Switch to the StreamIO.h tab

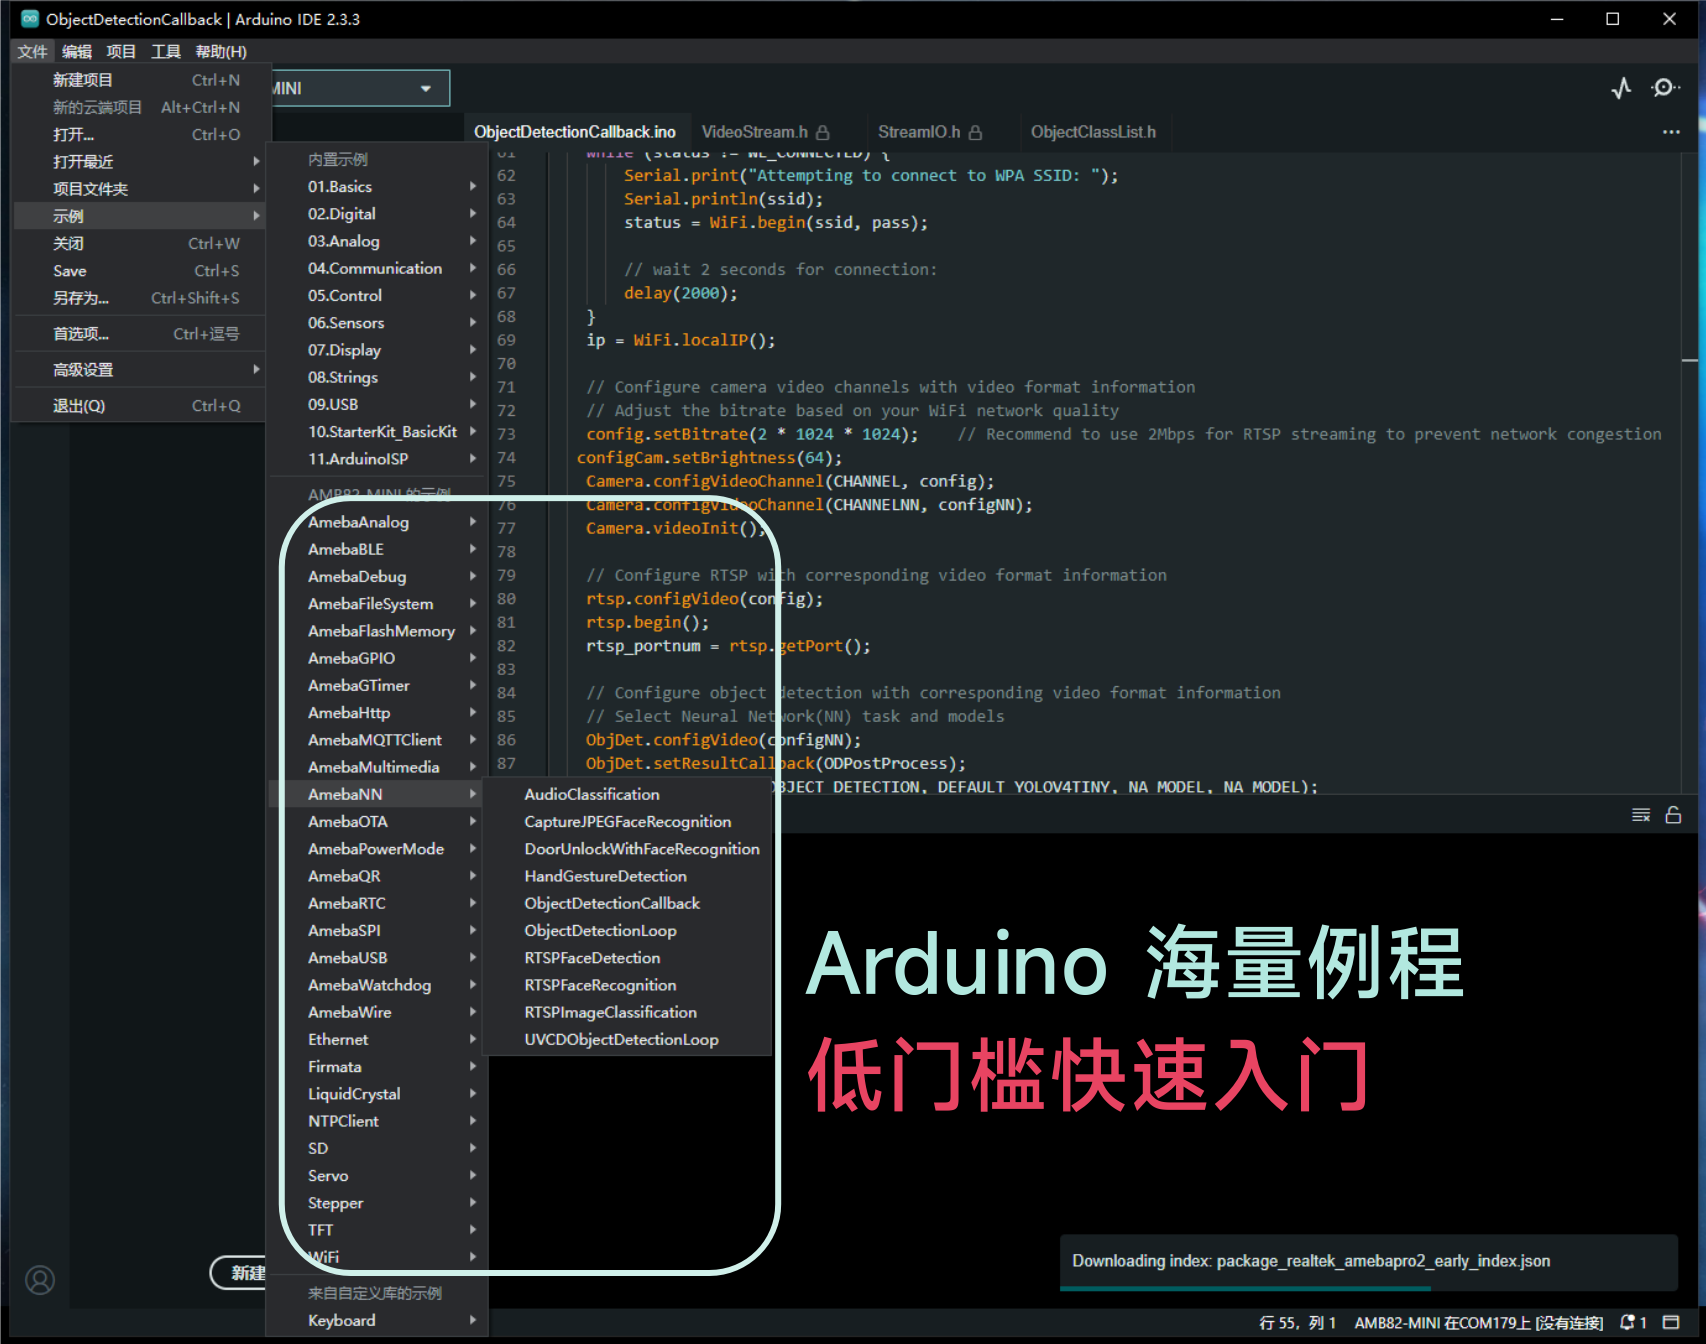pos(929,132)
